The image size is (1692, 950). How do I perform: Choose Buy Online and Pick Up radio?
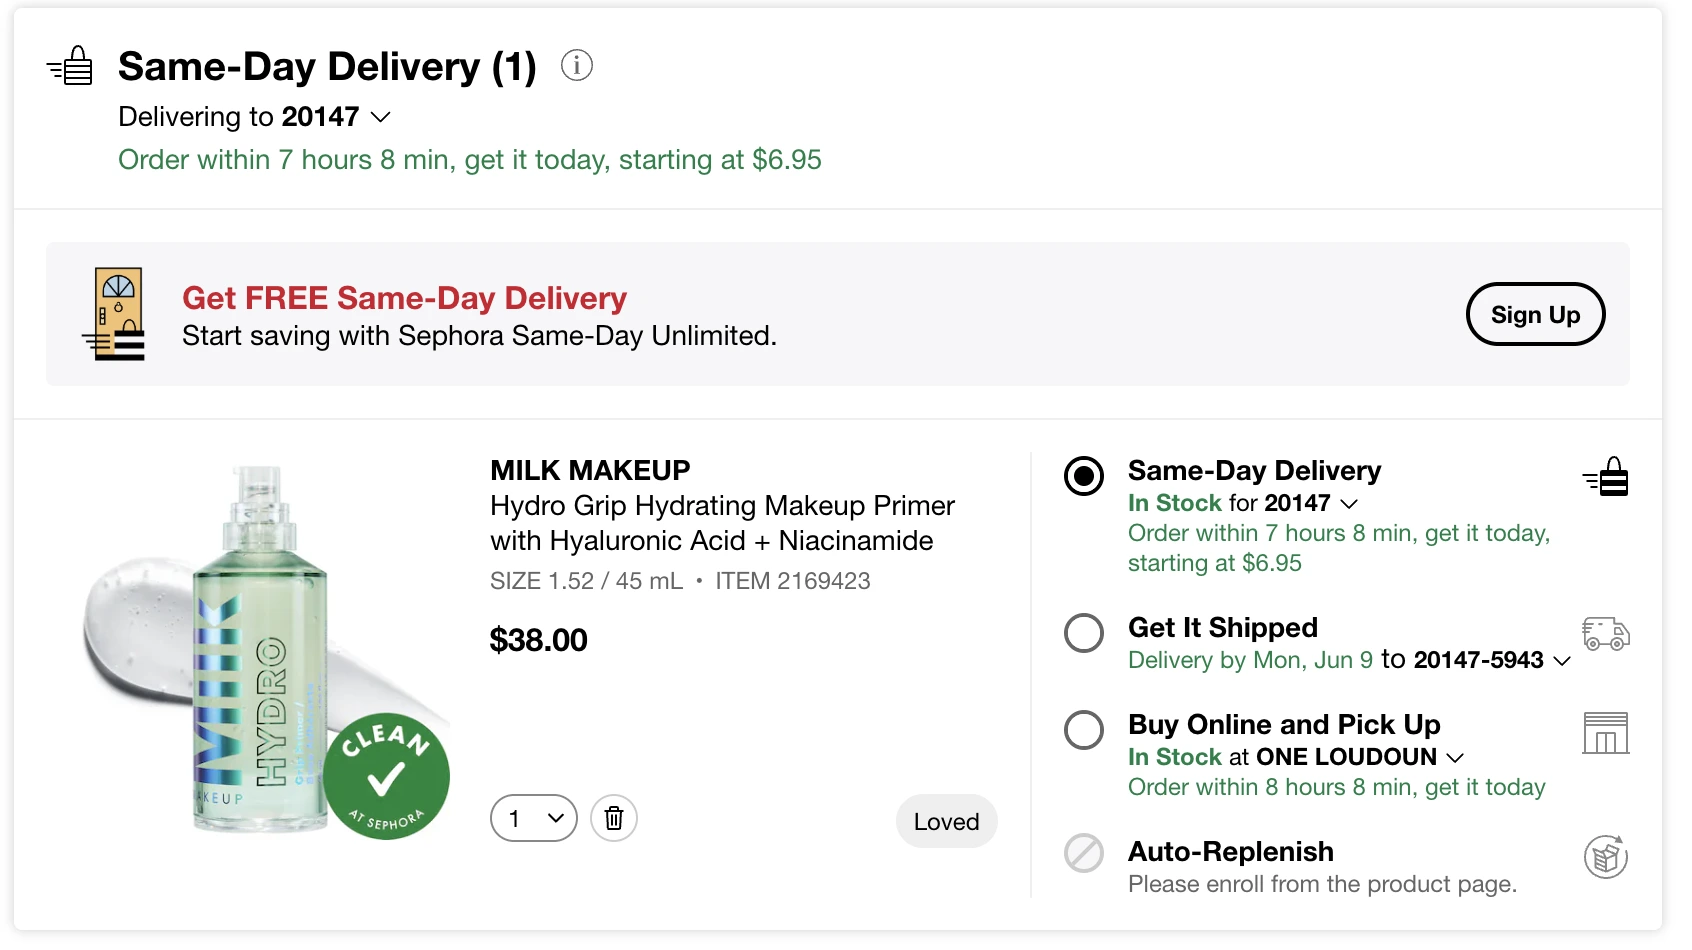pyautogui.click(x=1084, y=730)
